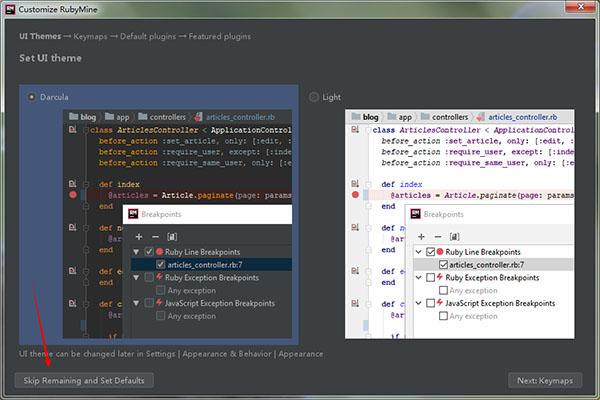Viewport: 600px width, 400px height.
Task: Toggle articles_controller.rb:7 checkbox in Light preview
Action: tap(443, 264)
